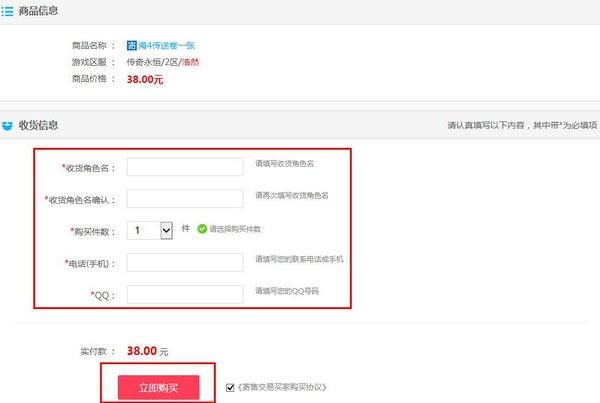Click the 38.00元 product price text
The width and height of the screenshot is (600, 403).
coord(145,80)
